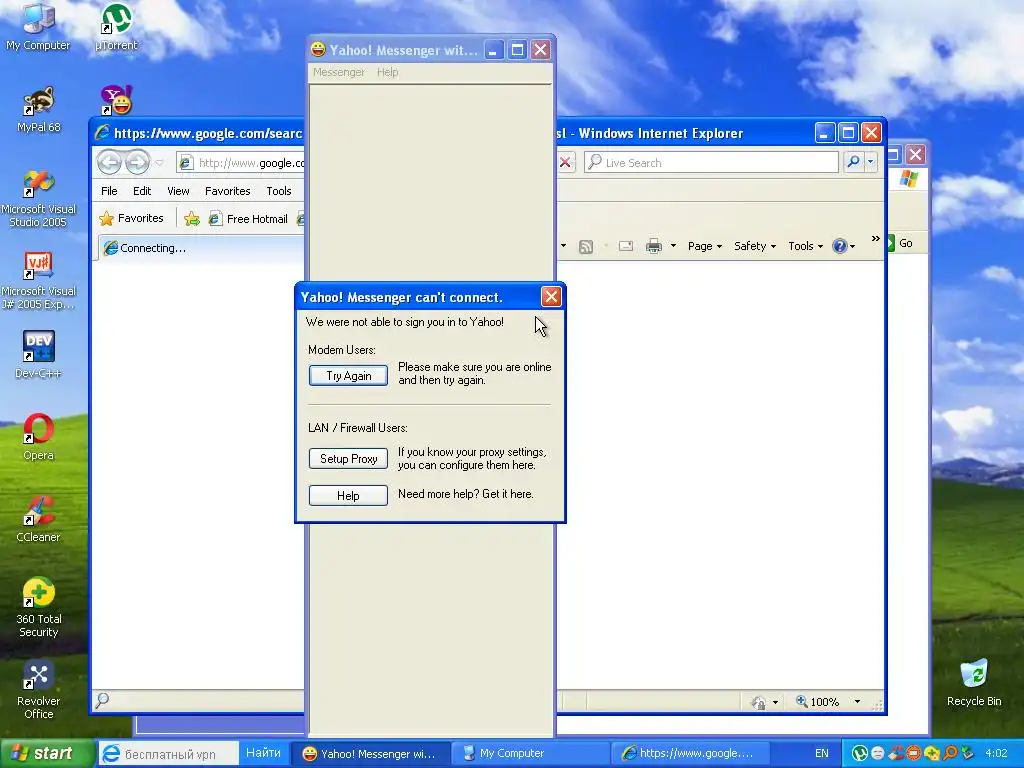
Task: Click the IE Forward navigation arrow
Action: coord(137,162)
